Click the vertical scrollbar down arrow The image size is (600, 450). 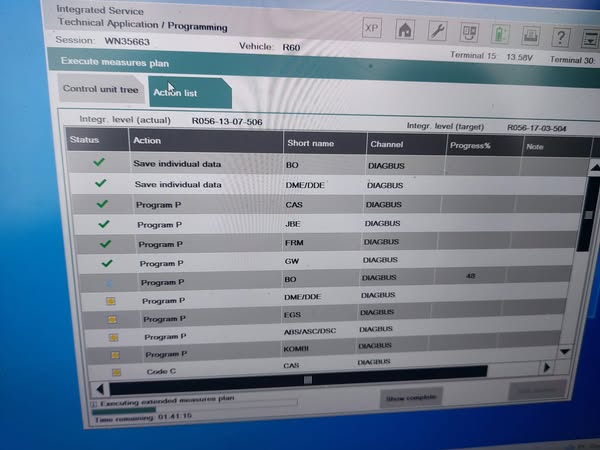(x=565, y=352)
